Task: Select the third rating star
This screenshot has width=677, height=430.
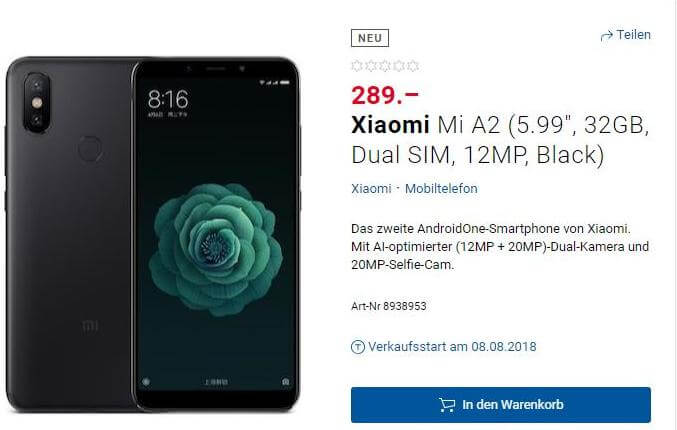Action: tap(385, 66)
